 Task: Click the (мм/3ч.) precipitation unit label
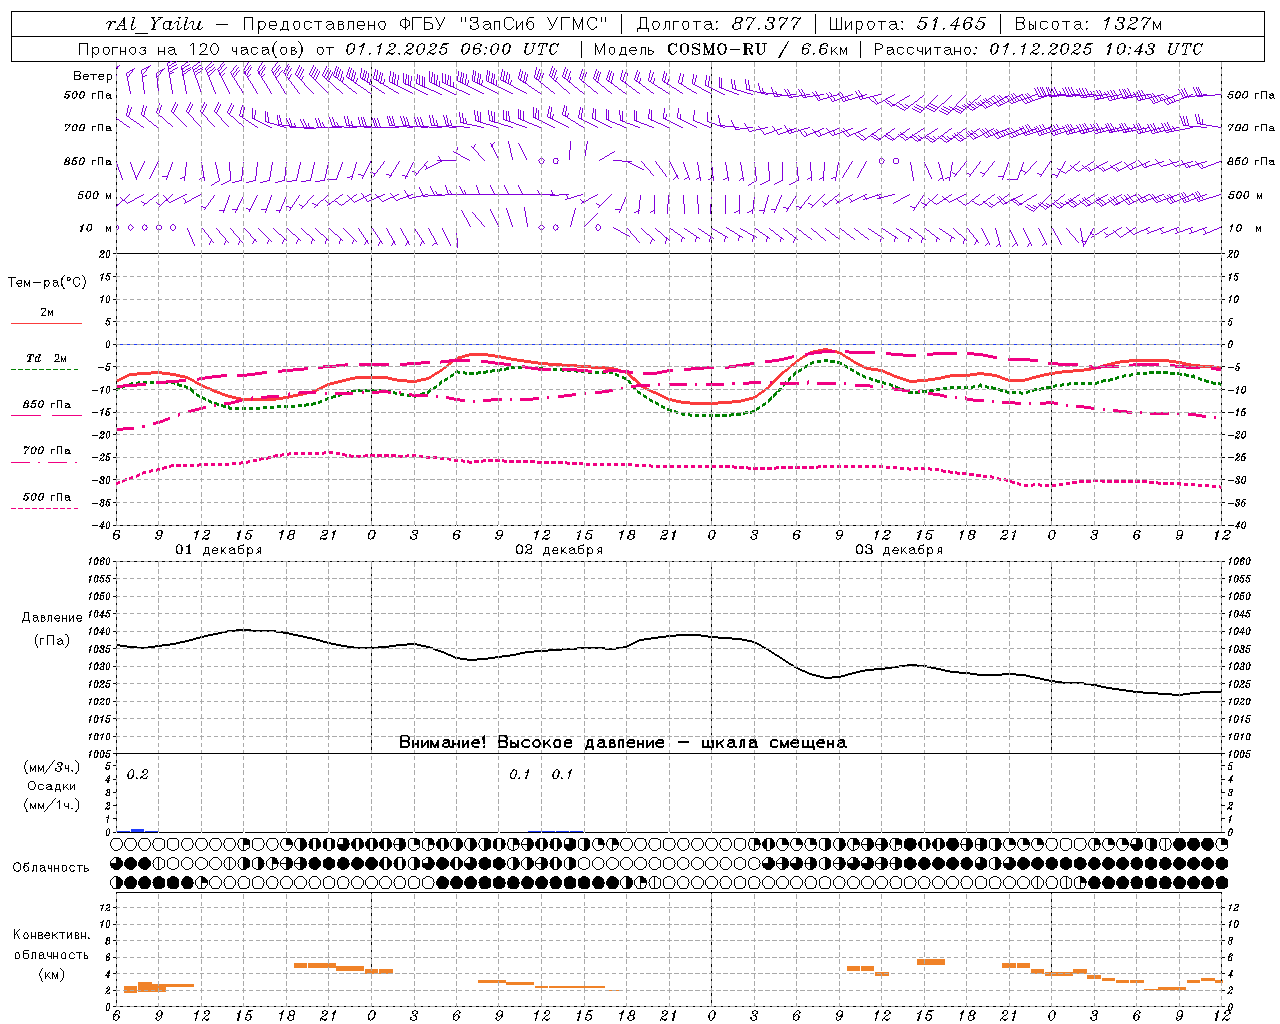tap(52, 768)
